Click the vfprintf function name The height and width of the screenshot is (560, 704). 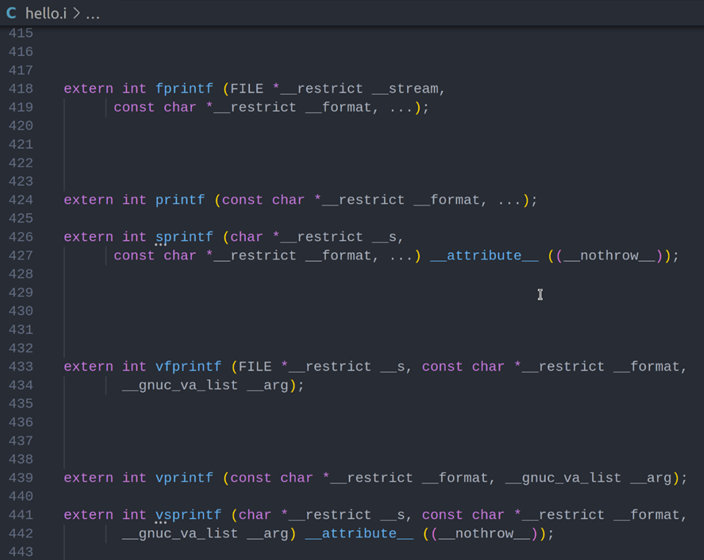click(x=188, y=366)
